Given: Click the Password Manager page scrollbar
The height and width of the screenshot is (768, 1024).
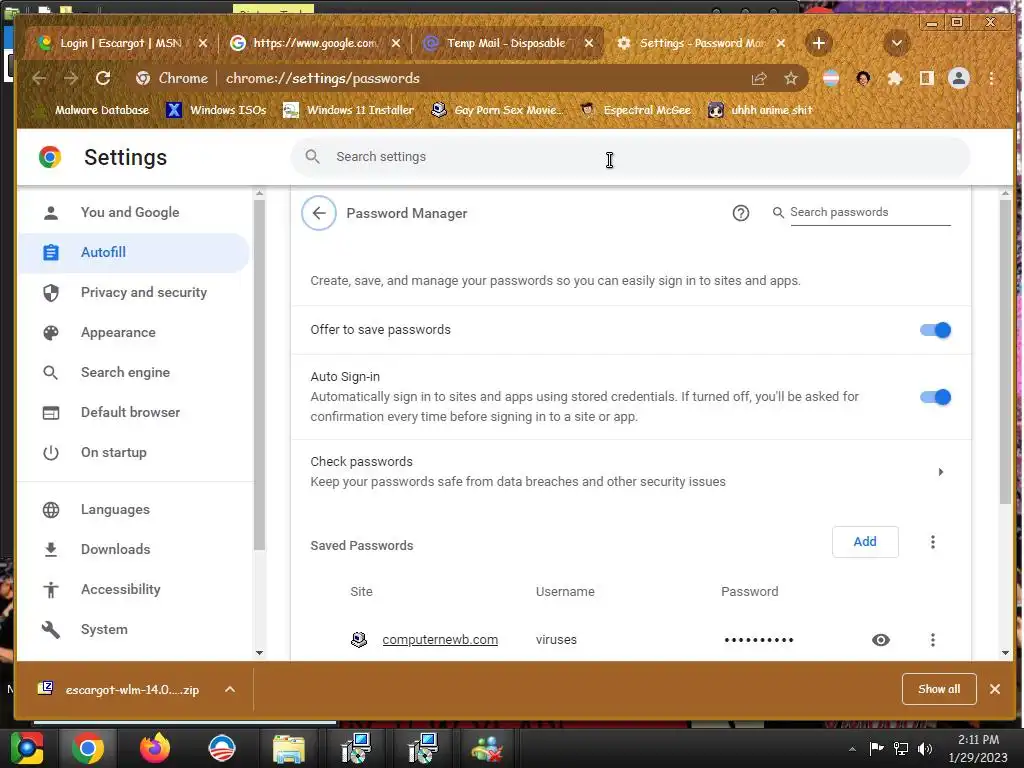Looking at the screenshot, I should coord(1005,351).
